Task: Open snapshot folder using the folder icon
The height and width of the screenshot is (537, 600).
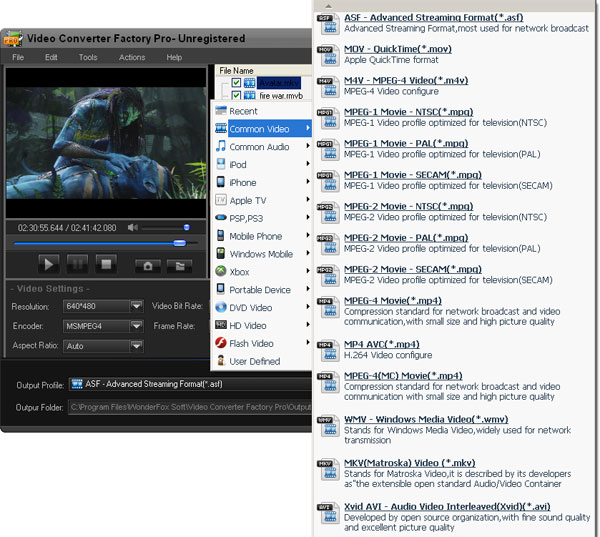Action: pyautogui.click(x=178, y=265)
